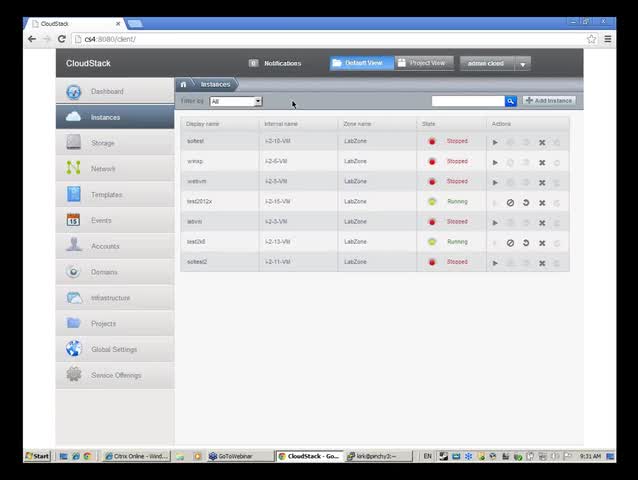
Task: Destroy the test2k8 instance with X icon
Action: click(542, 243)
